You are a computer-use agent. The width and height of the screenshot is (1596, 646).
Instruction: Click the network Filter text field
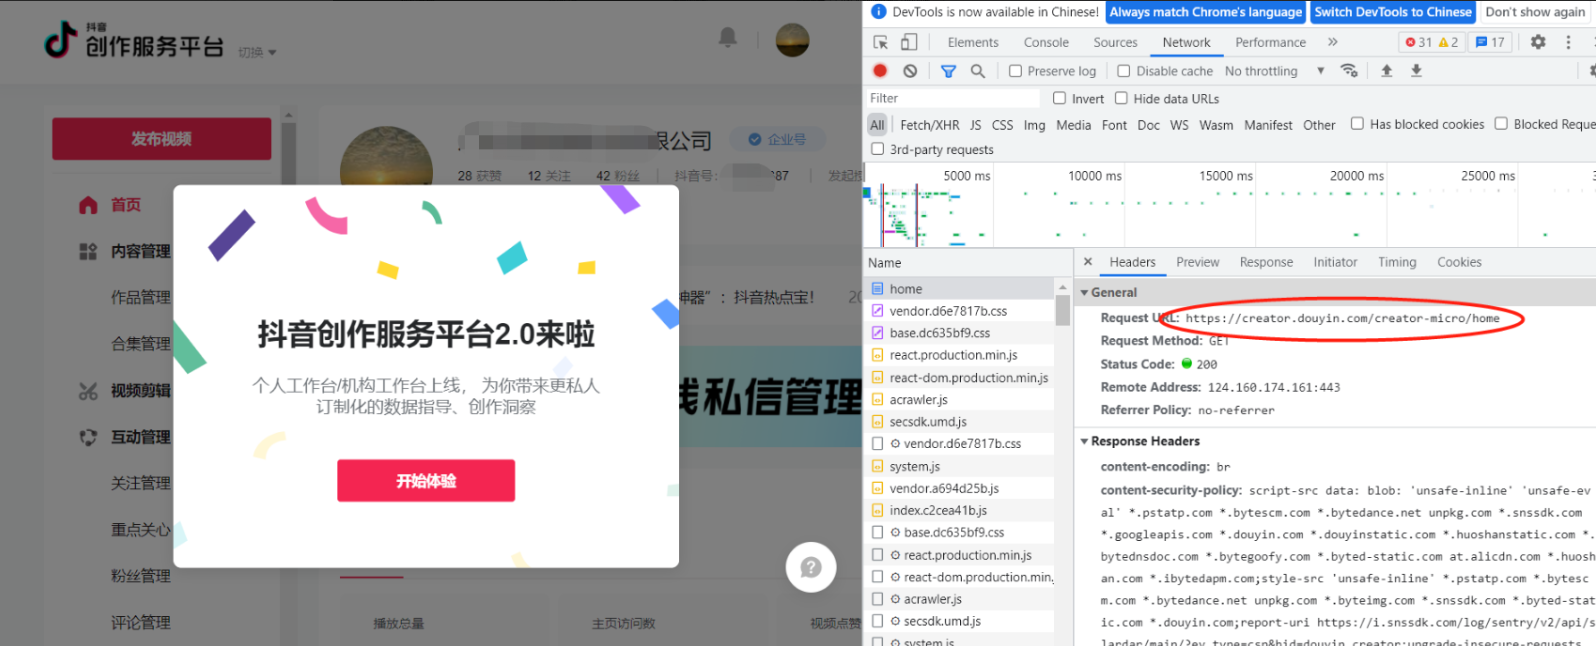[953, 98]
